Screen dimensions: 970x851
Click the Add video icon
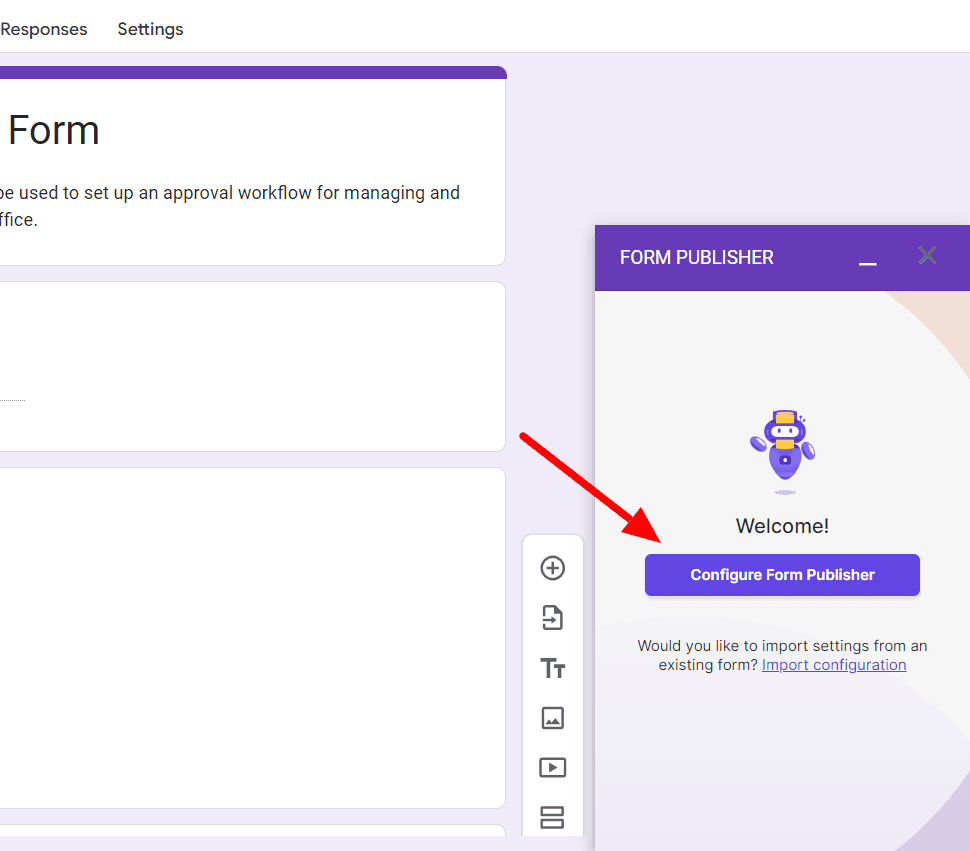click(x=552, y=768)
